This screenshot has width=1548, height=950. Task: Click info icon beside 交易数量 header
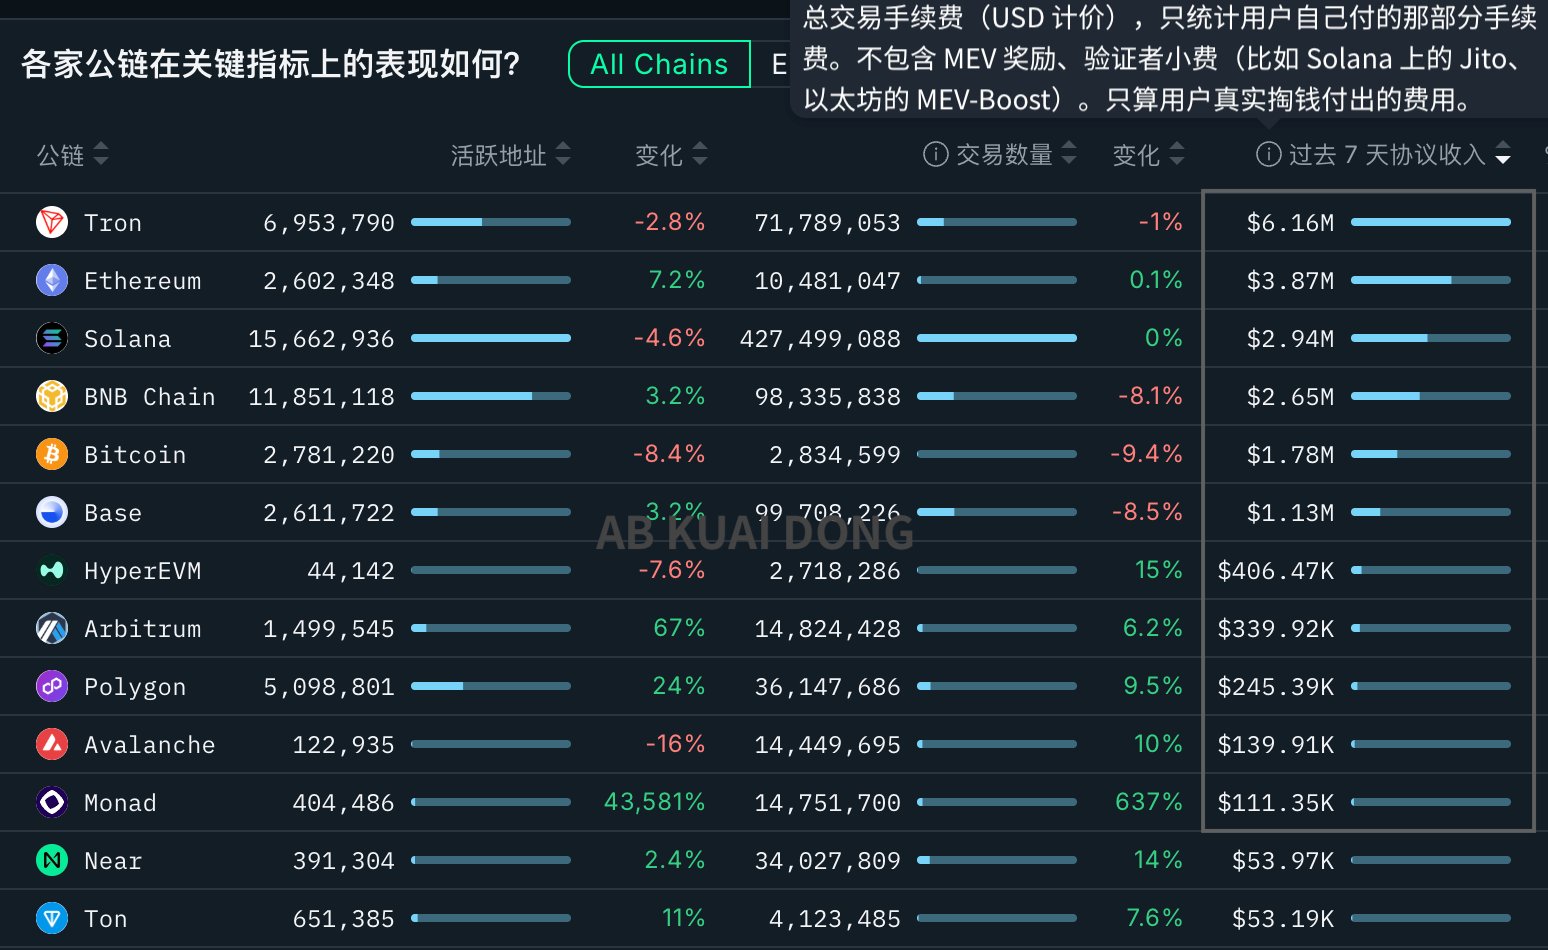point(935,154)
